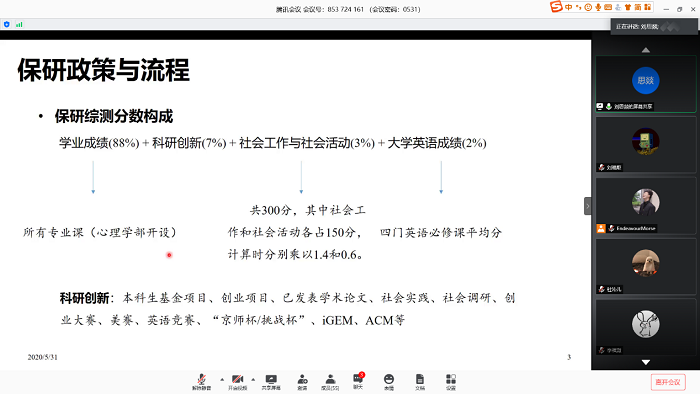Select the participant tile with the rabbit sketch avatar
Viewport: 700px width, 394px height.
(646, 328)
